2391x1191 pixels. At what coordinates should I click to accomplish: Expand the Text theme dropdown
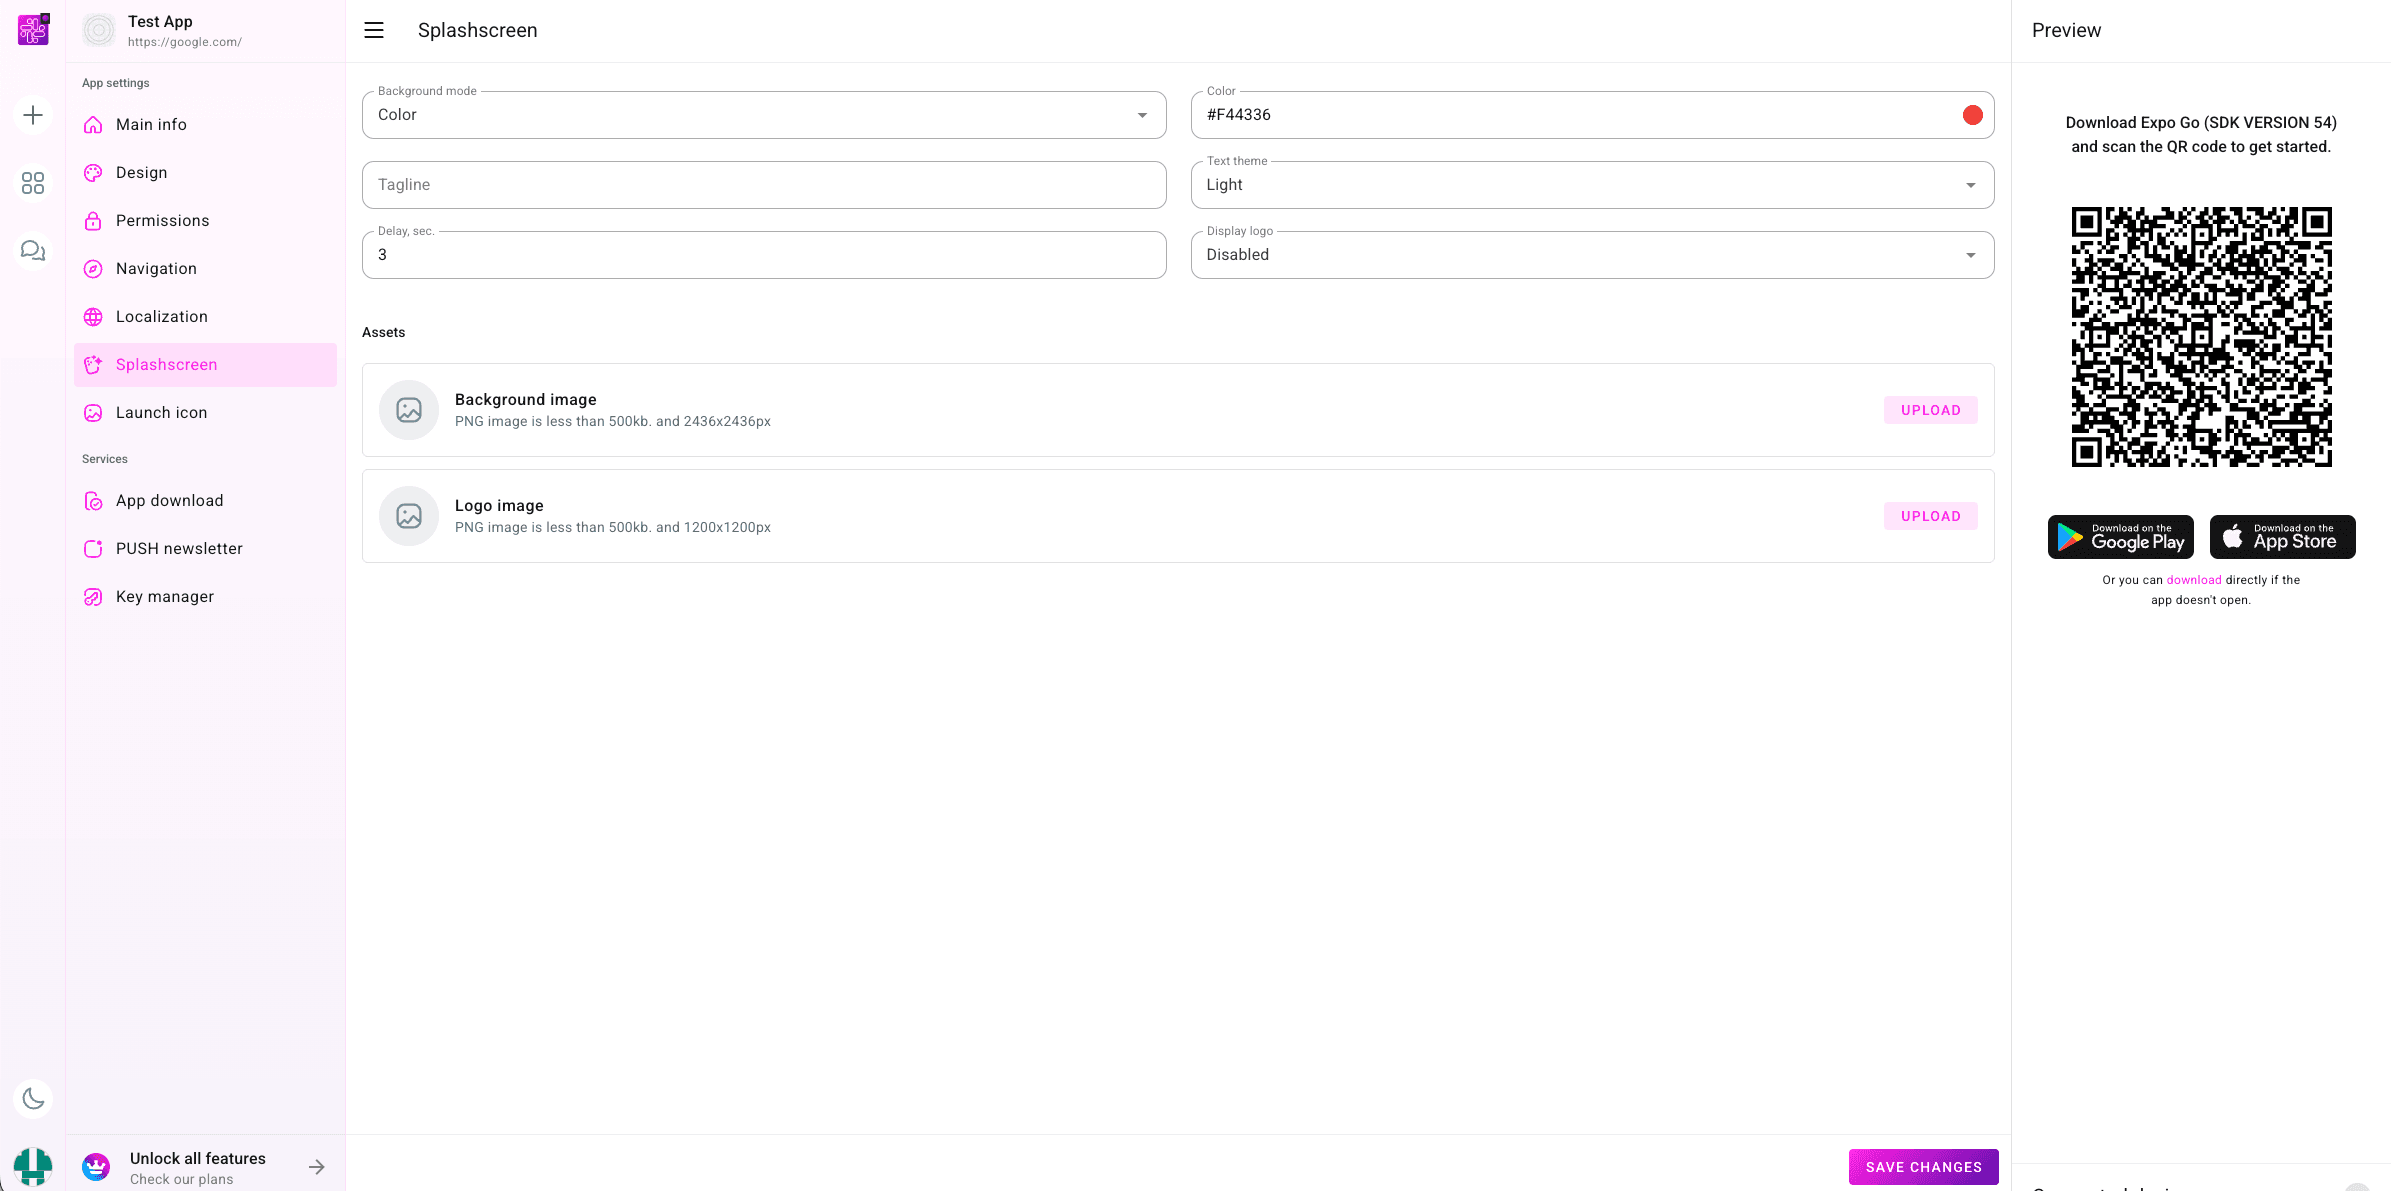(x=1592, y=185)
